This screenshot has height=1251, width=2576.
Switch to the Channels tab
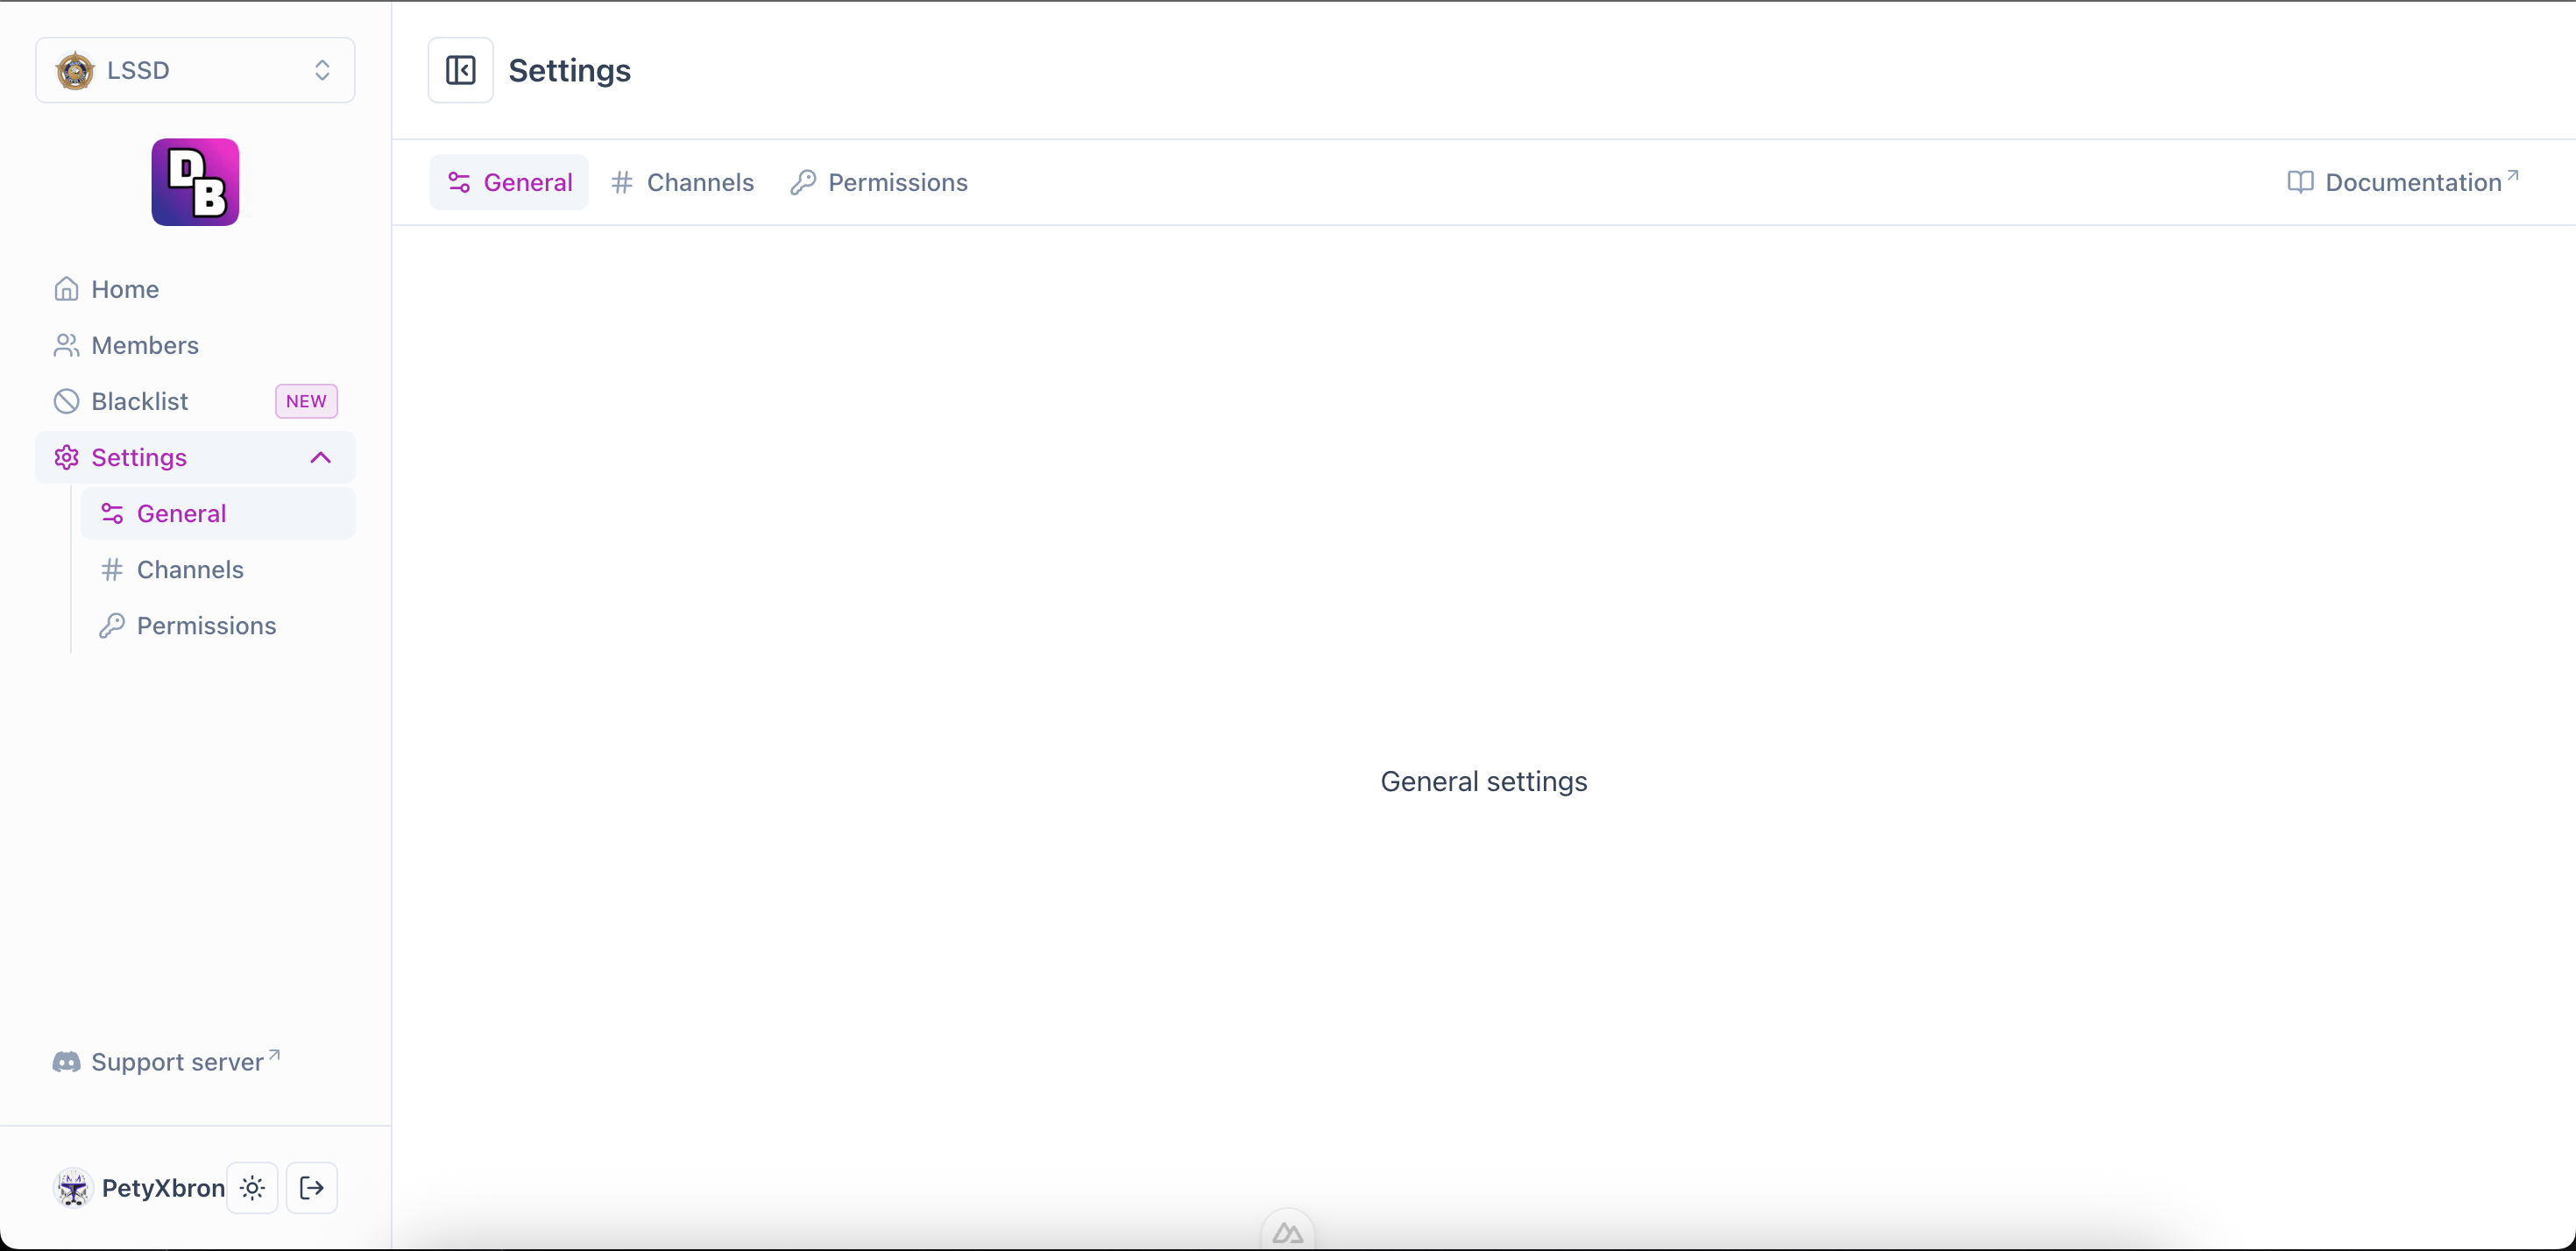click(682, 182)
